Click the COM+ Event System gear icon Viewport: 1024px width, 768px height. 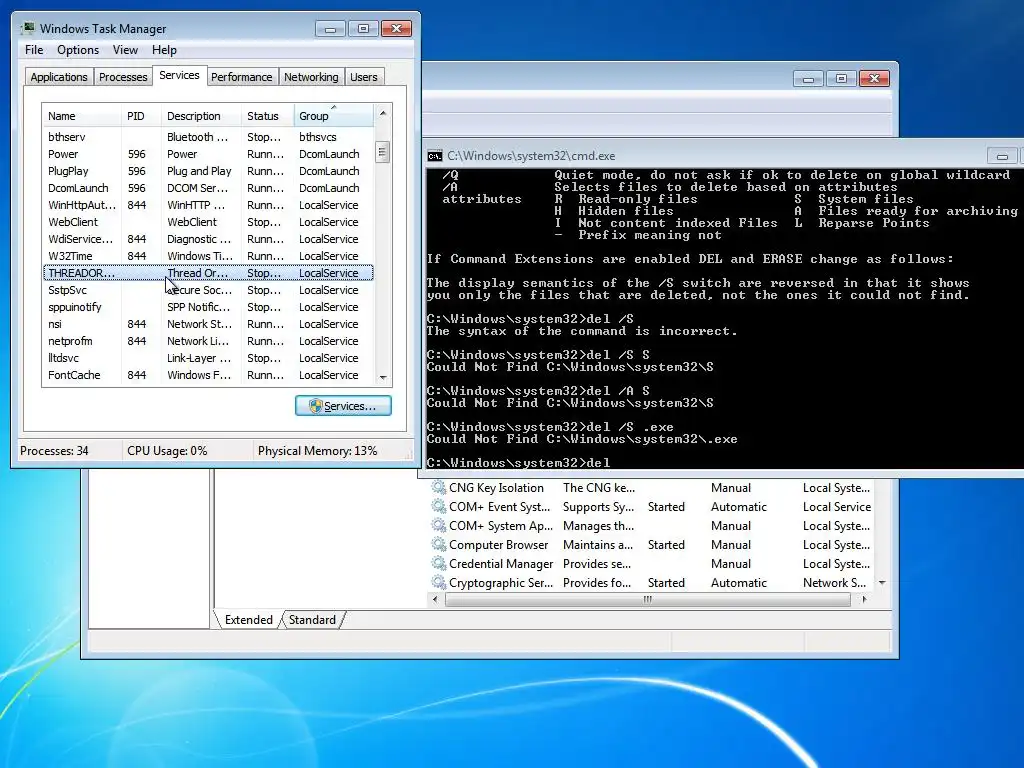(438, 506)
